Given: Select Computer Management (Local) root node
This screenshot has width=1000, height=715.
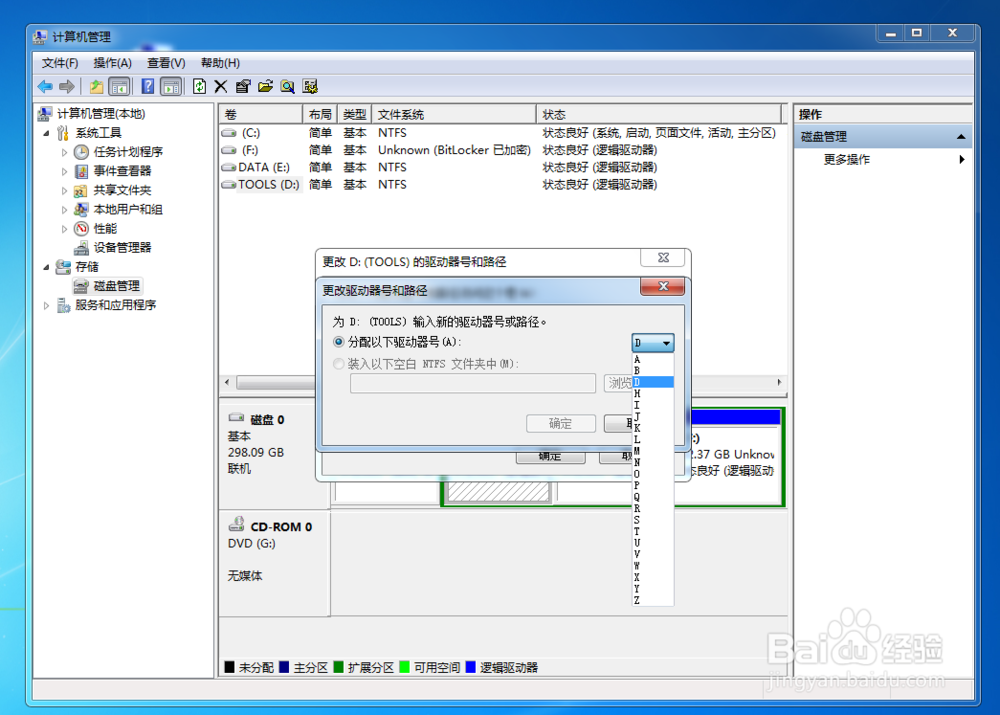Looking at the screenshot, I should 101,114.
